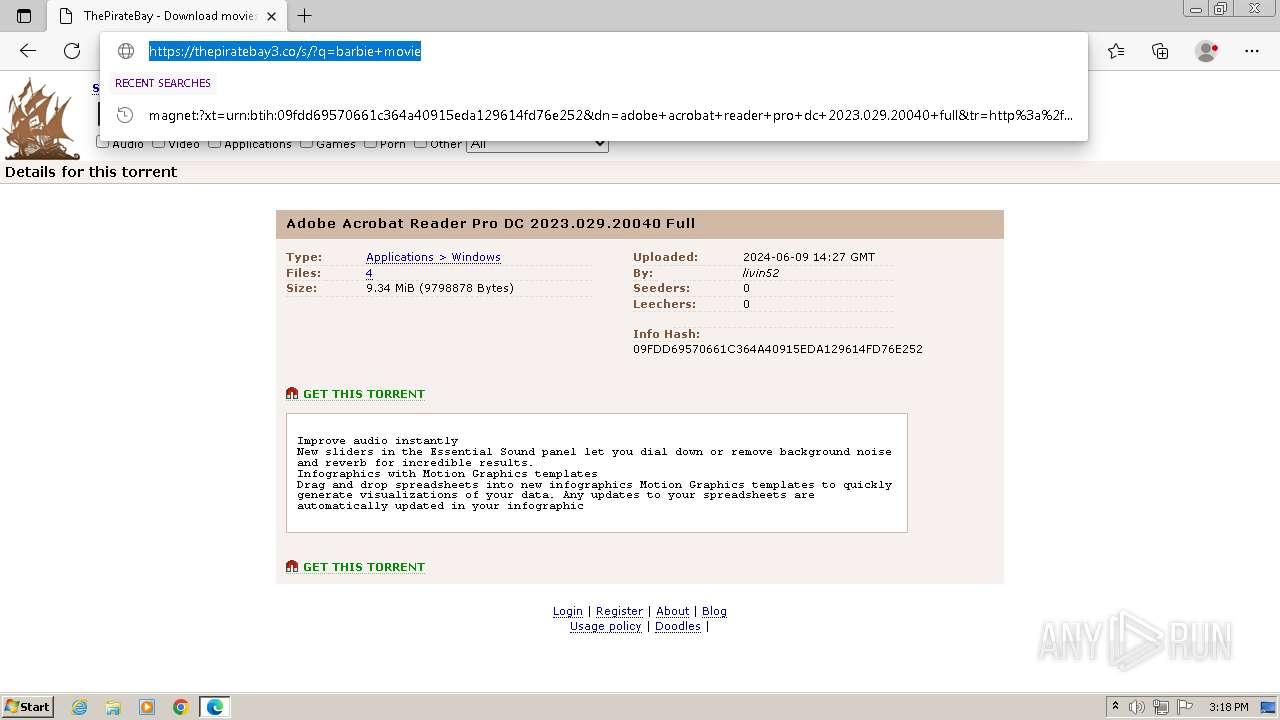This screenshot has height=720, width=1280.
Task: Reload the page with Refresh icon
Action: pos(72,51)
